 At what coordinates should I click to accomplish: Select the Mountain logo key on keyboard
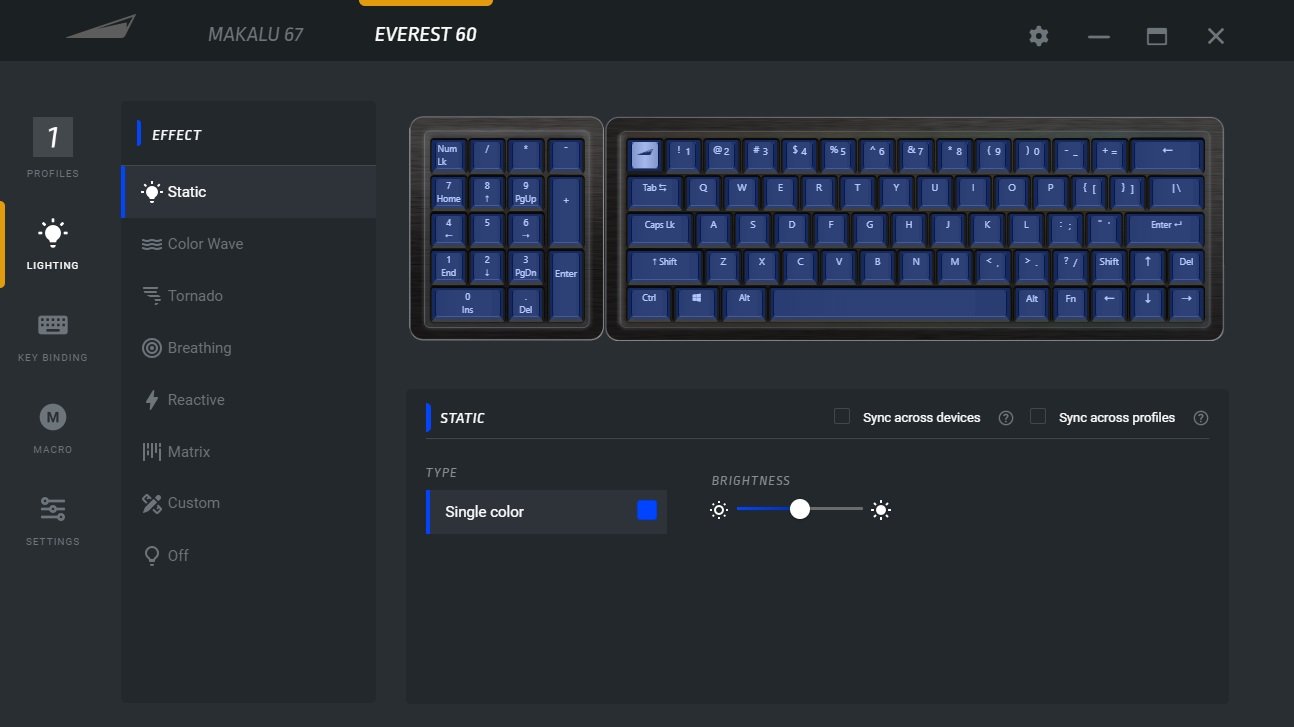[645, 153]
